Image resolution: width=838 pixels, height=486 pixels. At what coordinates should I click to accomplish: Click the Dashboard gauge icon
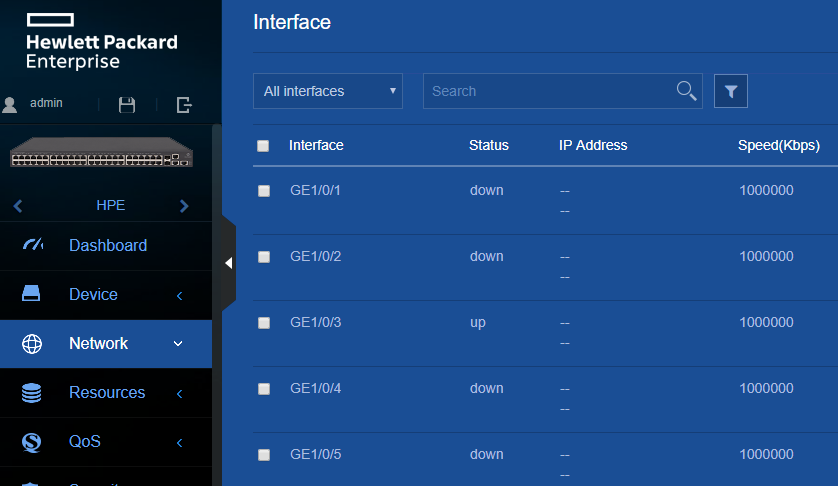pyautogui.click(x=33, y=245)
